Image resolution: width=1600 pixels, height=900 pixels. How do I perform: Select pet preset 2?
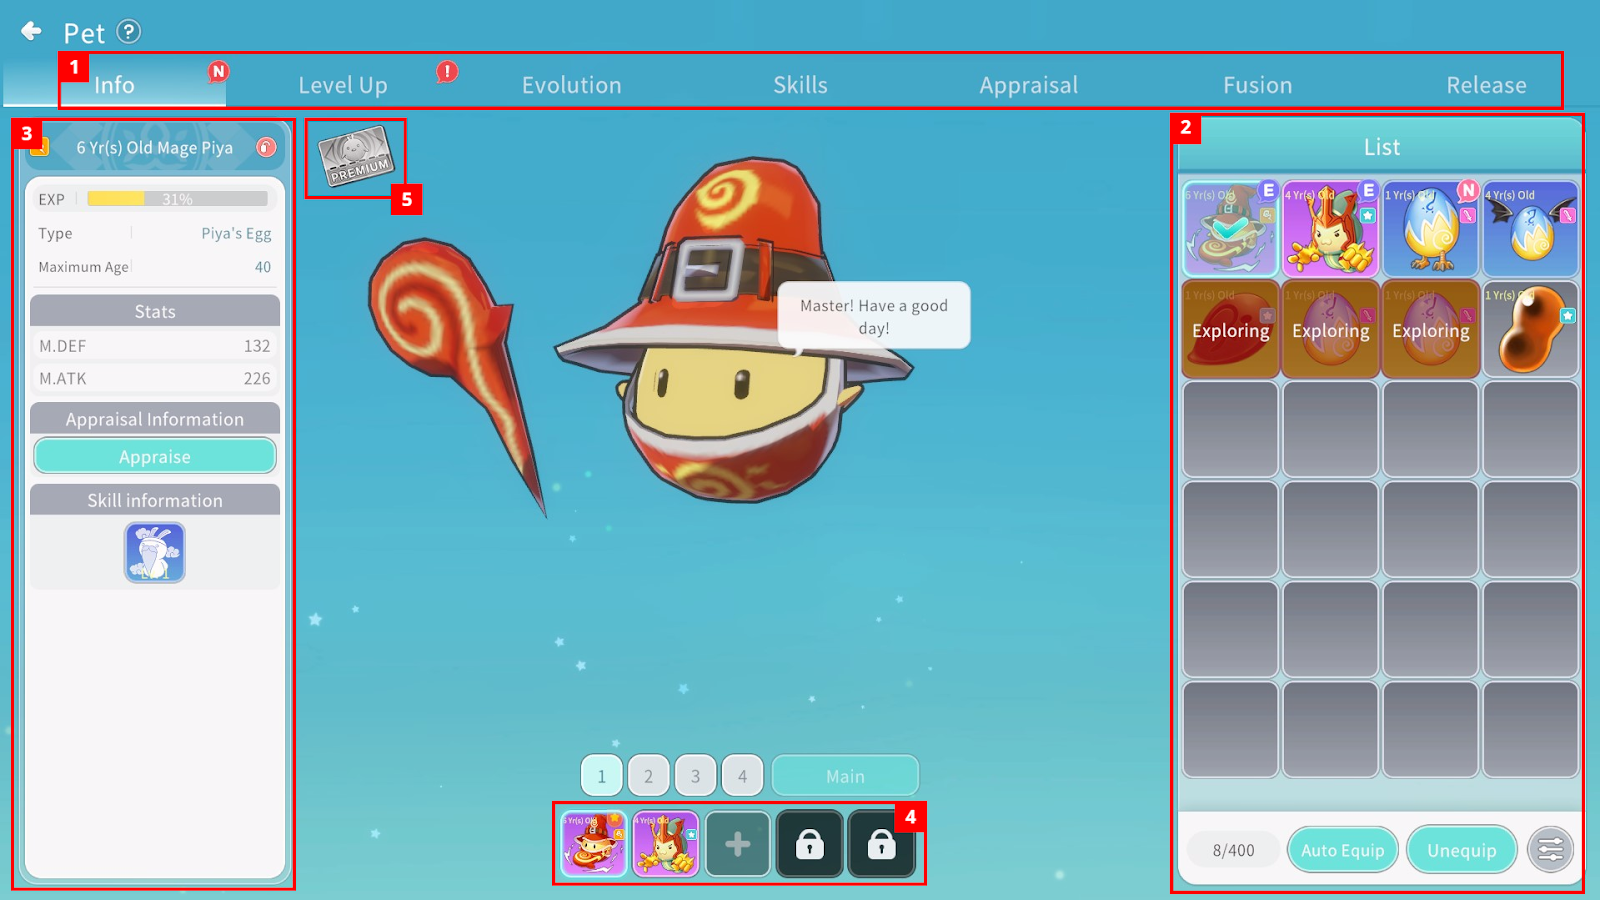coord(648,776)
